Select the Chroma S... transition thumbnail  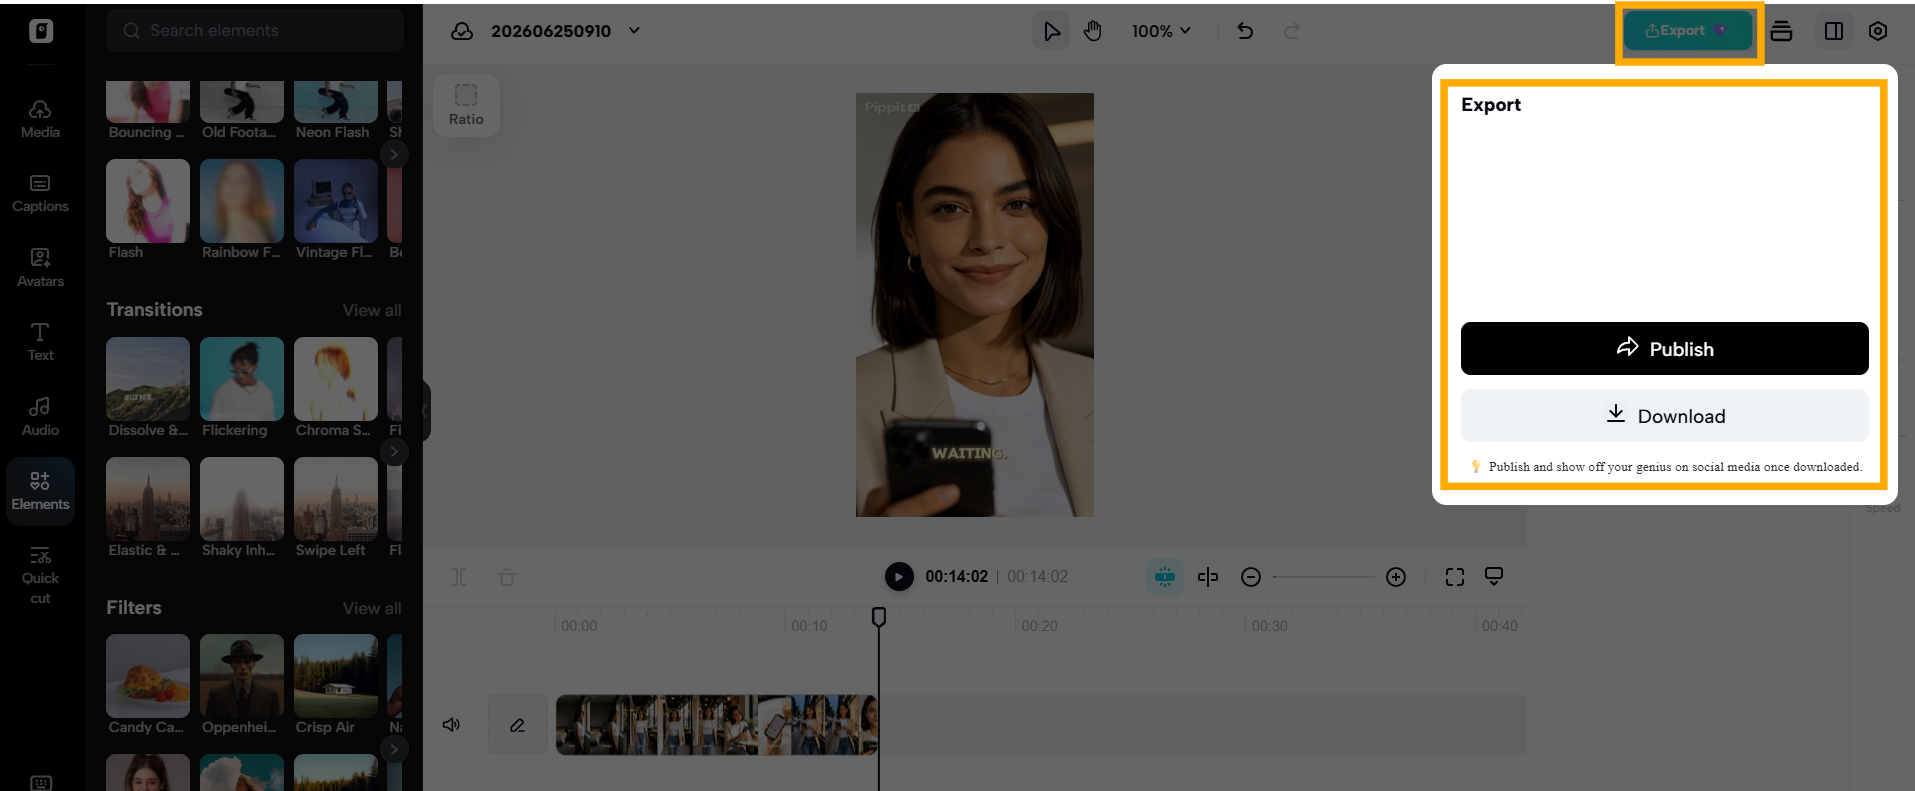point(336,379)
